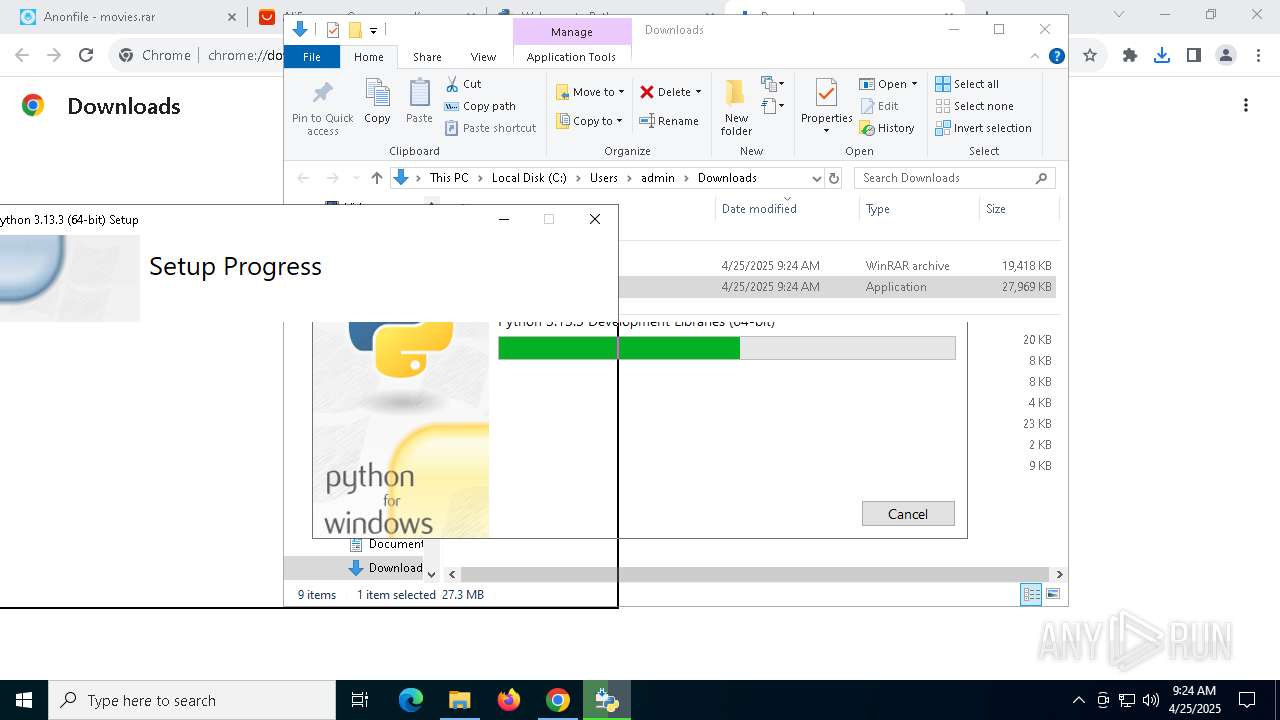Click Windows taskbar search box
The width and height of the screenshot is (1280, 720).
click(192, 700)
